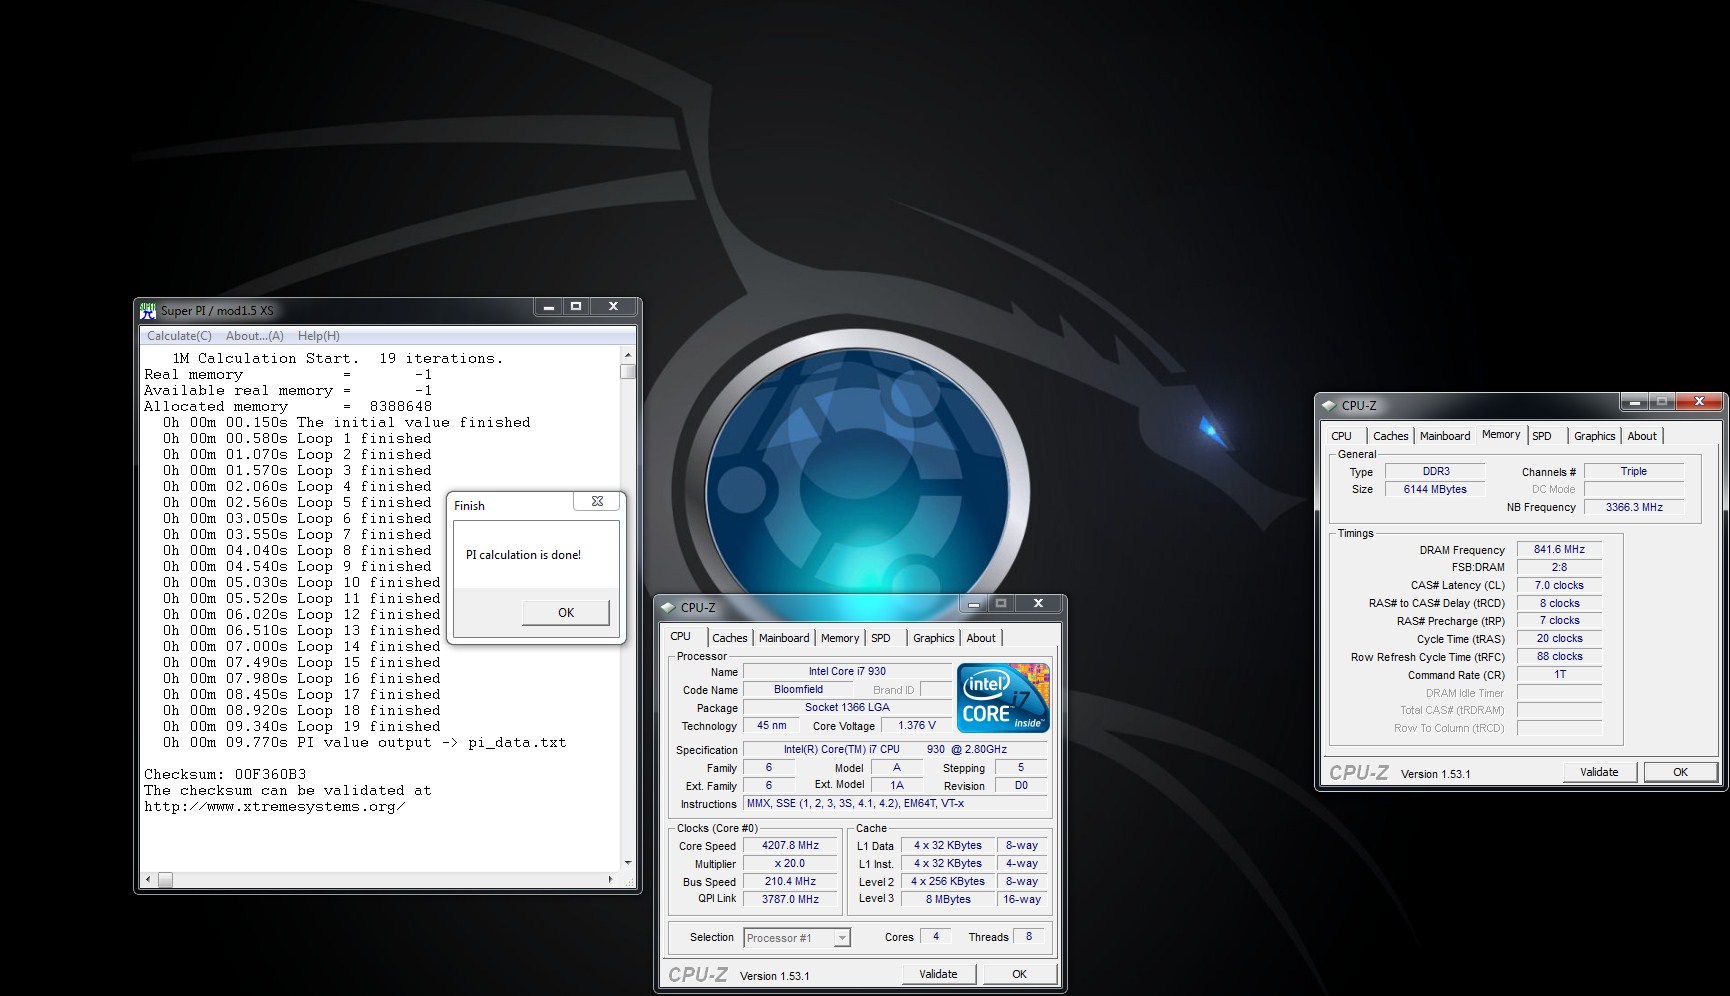Close the Super PI window

tap(614, 307)
